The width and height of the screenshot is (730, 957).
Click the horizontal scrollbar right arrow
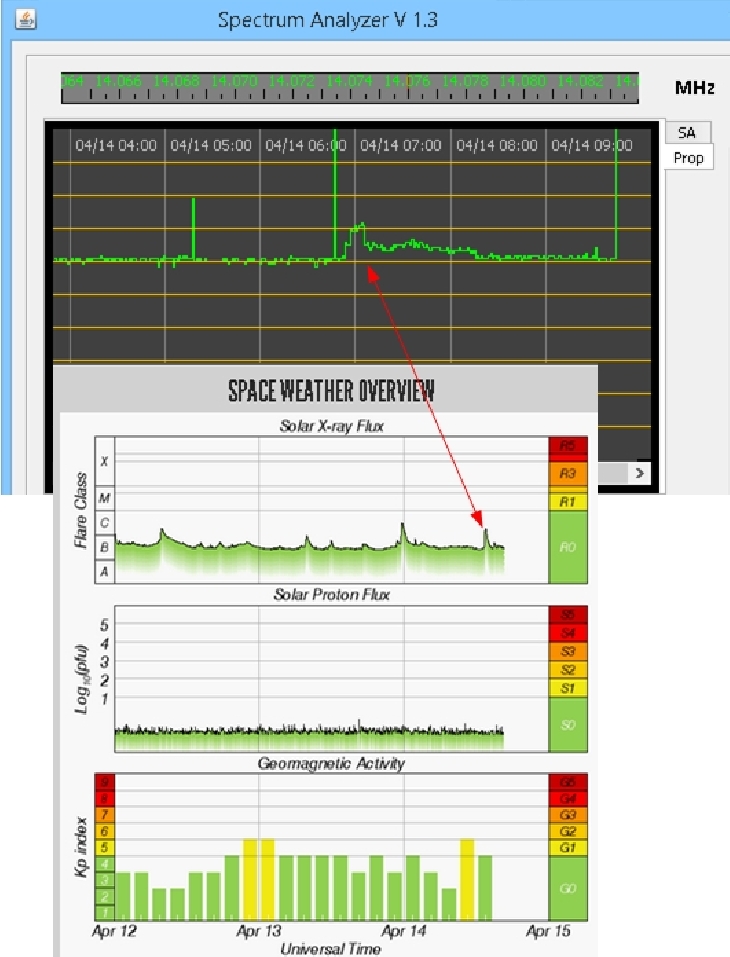[639, 471]
